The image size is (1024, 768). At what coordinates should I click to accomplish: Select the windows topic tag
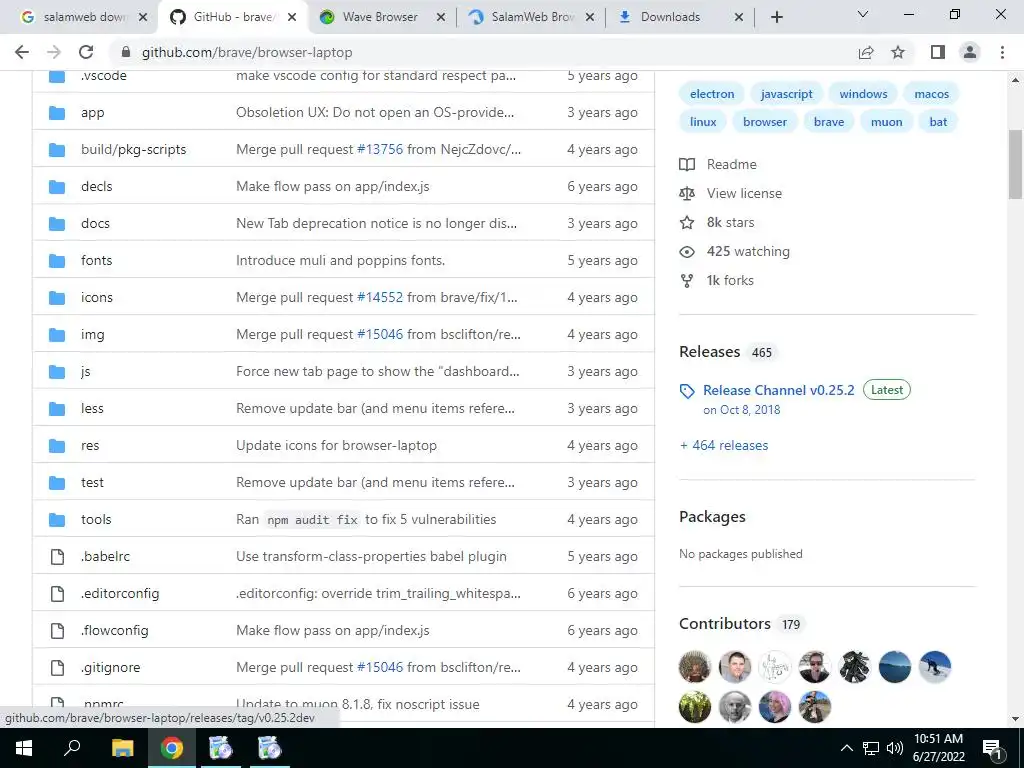pos(863,94)
